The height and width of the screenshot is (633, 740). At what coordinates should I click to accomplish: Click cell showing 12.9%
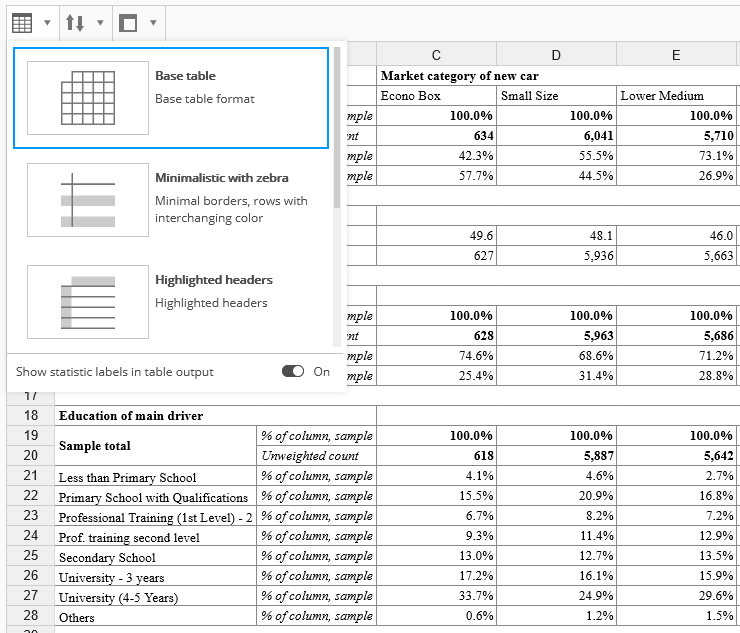[676, 536]
